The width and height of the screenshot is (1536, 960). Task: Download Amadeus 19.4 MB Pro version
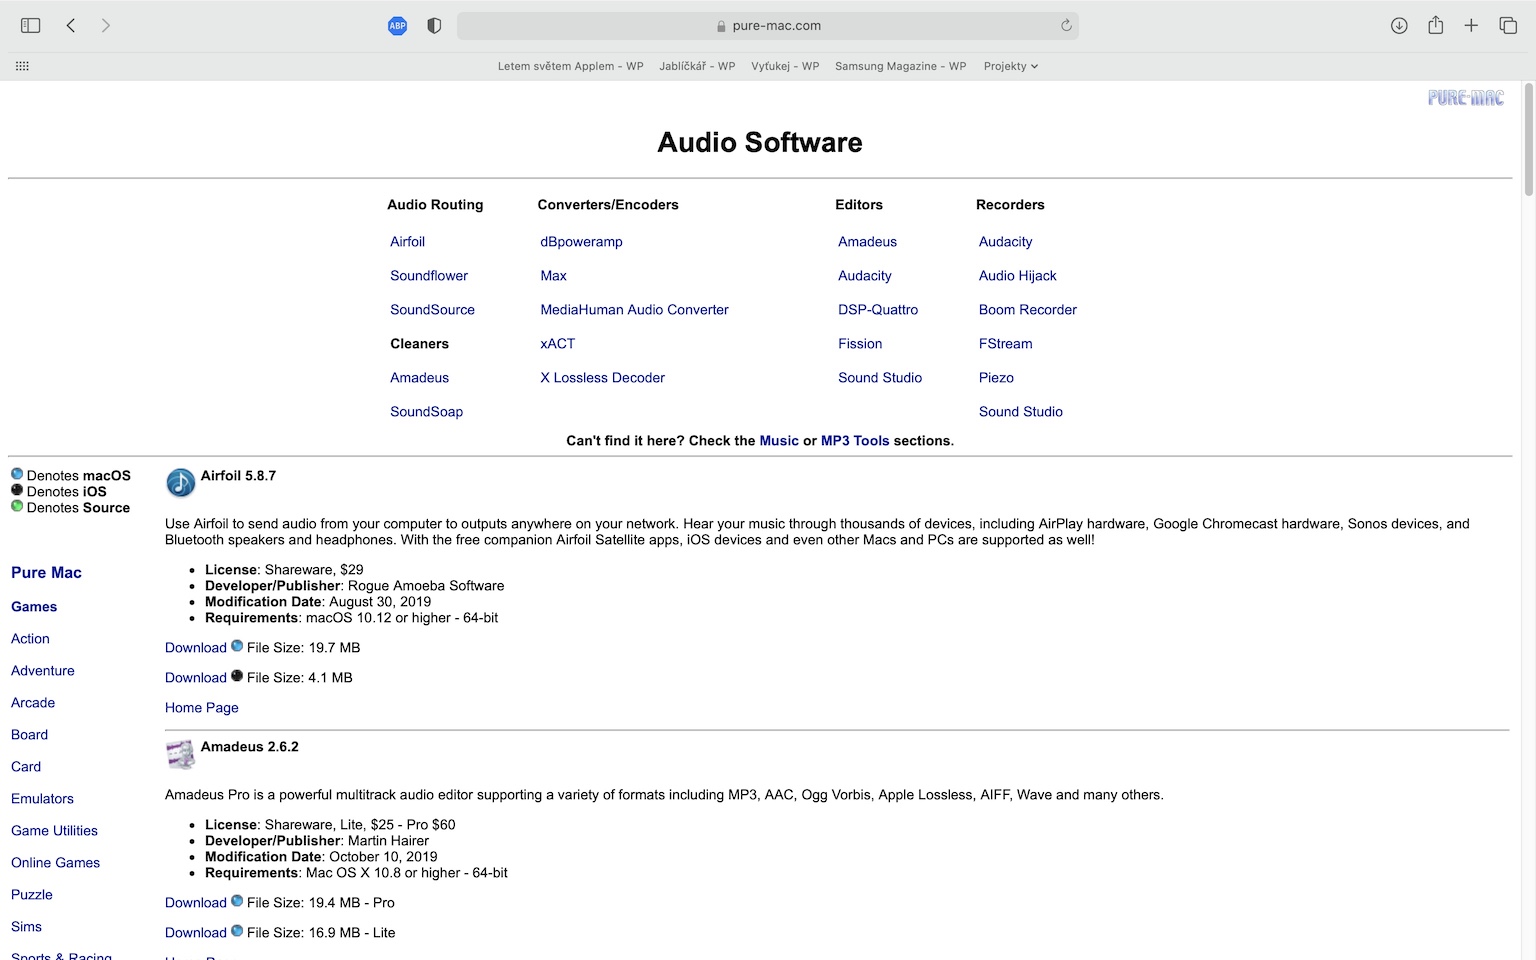196,903
